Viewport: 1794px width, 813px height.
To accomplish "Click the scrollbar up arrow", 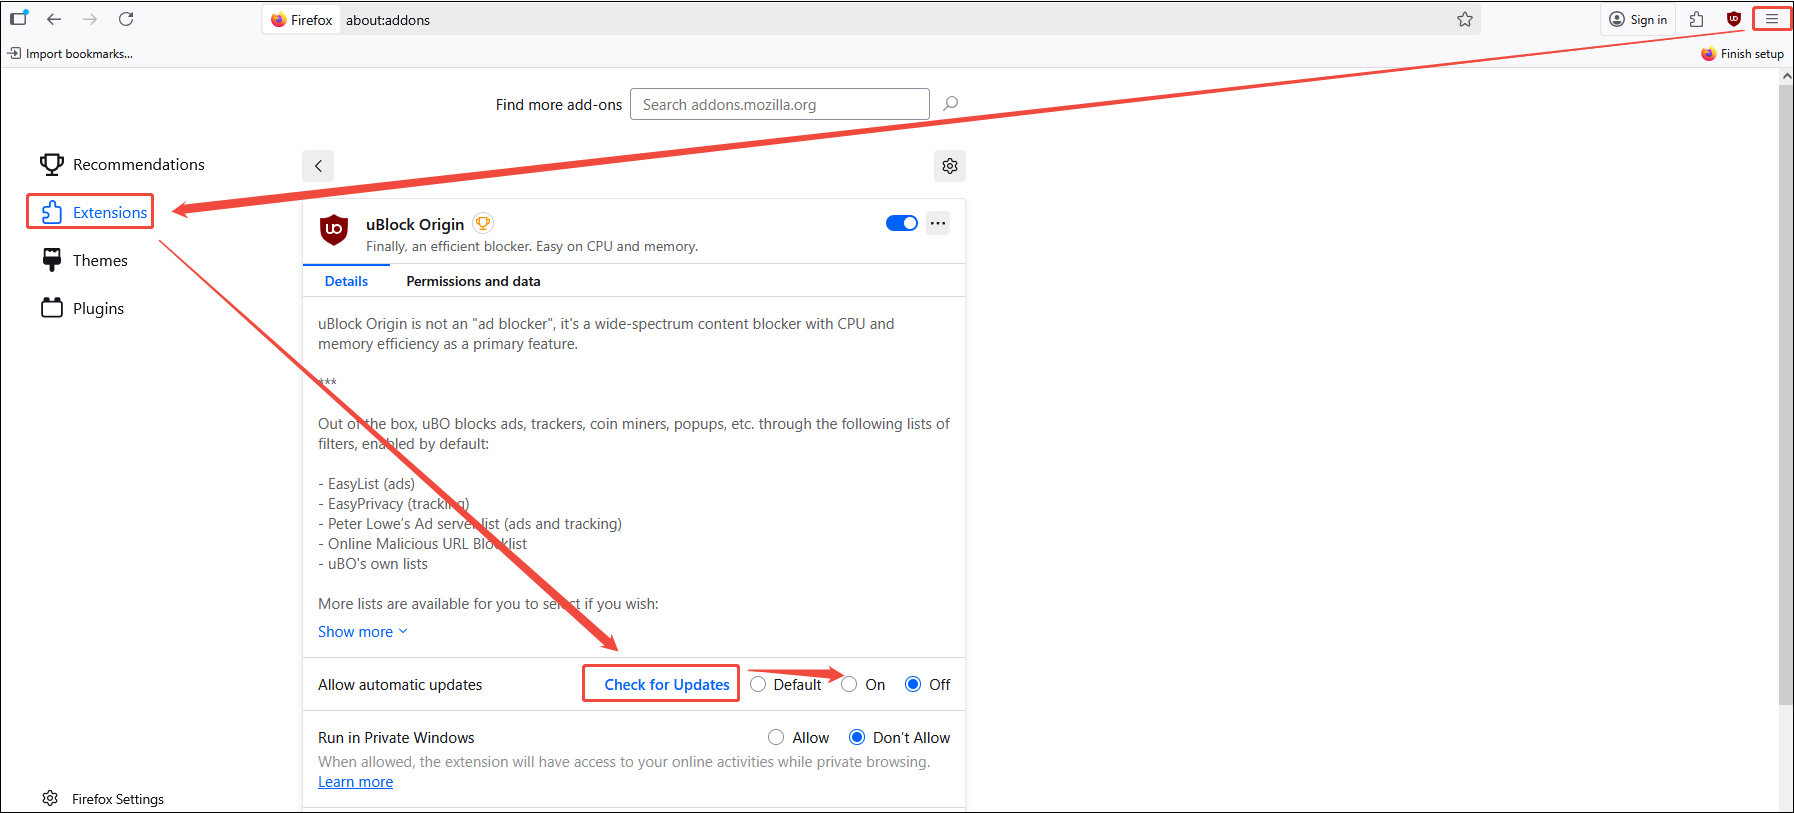I will pos(1786,76).
